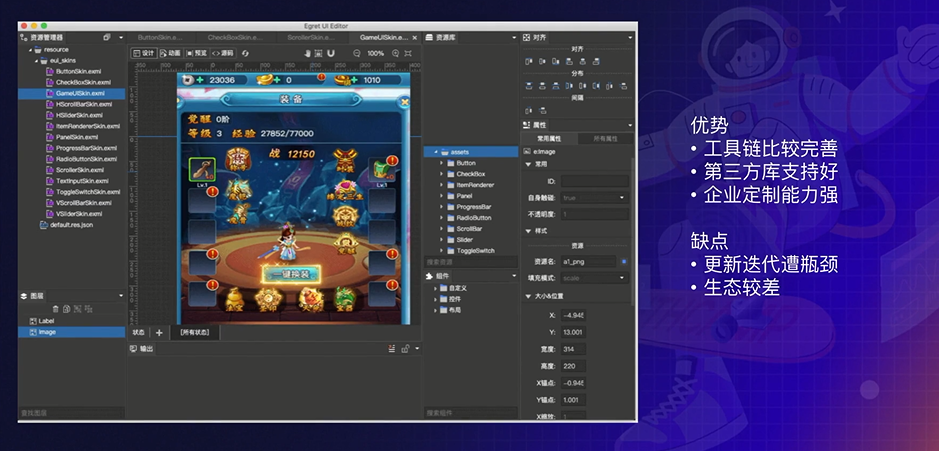This screenshot has height=451, width=939.
Task: Switch to 源码 source mode
Action: [x=223, y=53]
